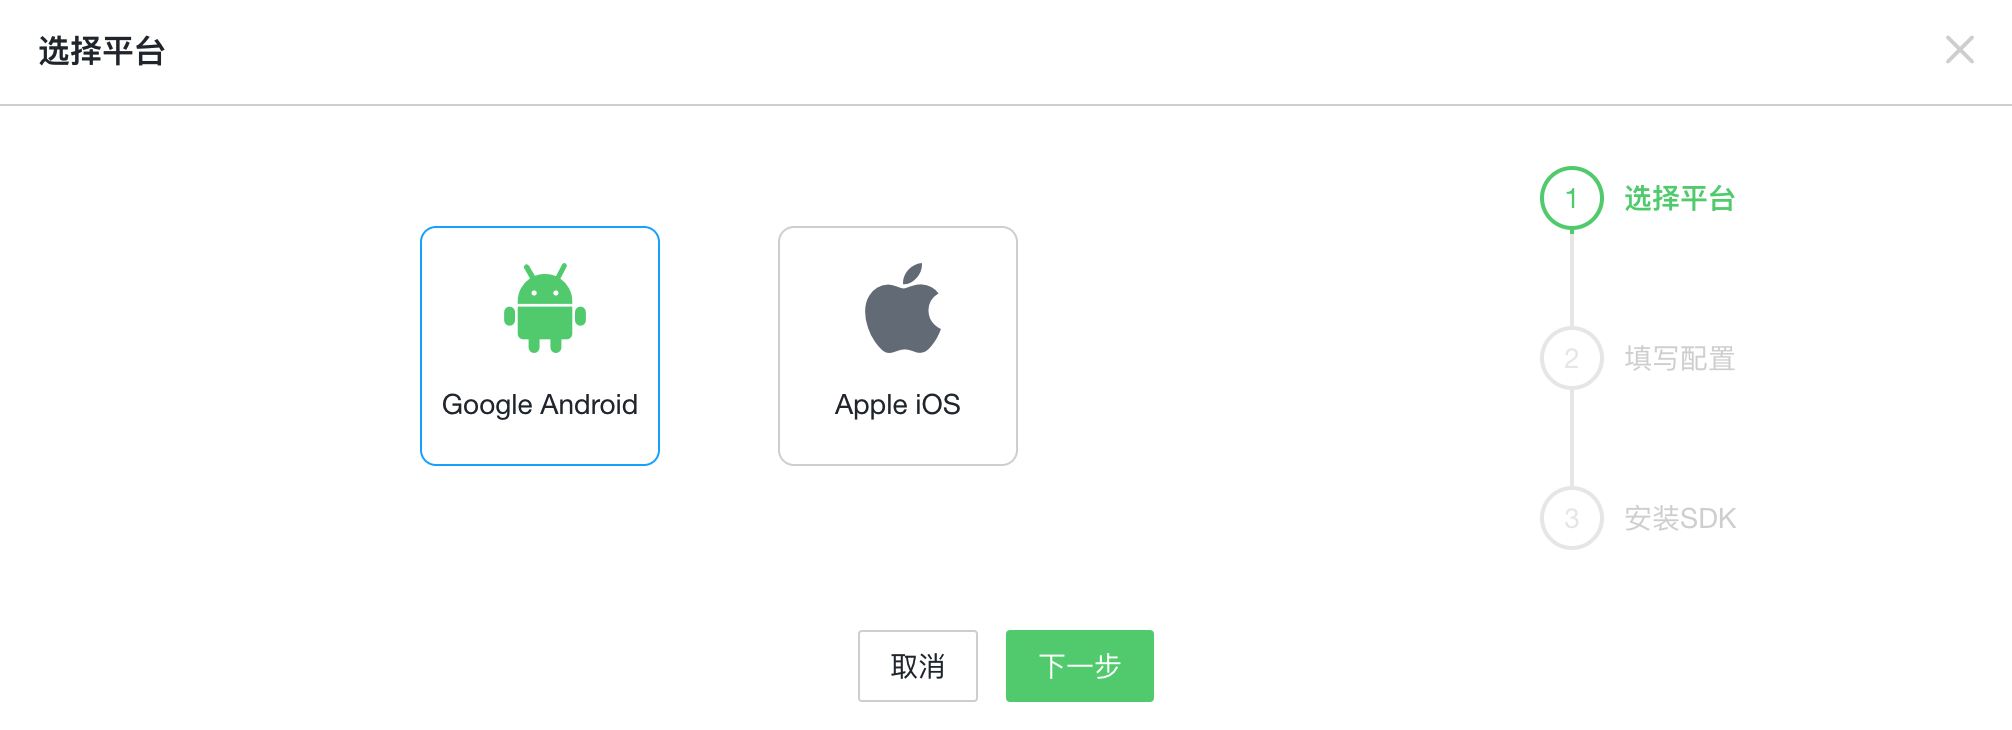The height and width of the screenshot is (730, 2012).
Task: Close the platform selection dialog
Action: (x=1959, y=50)
